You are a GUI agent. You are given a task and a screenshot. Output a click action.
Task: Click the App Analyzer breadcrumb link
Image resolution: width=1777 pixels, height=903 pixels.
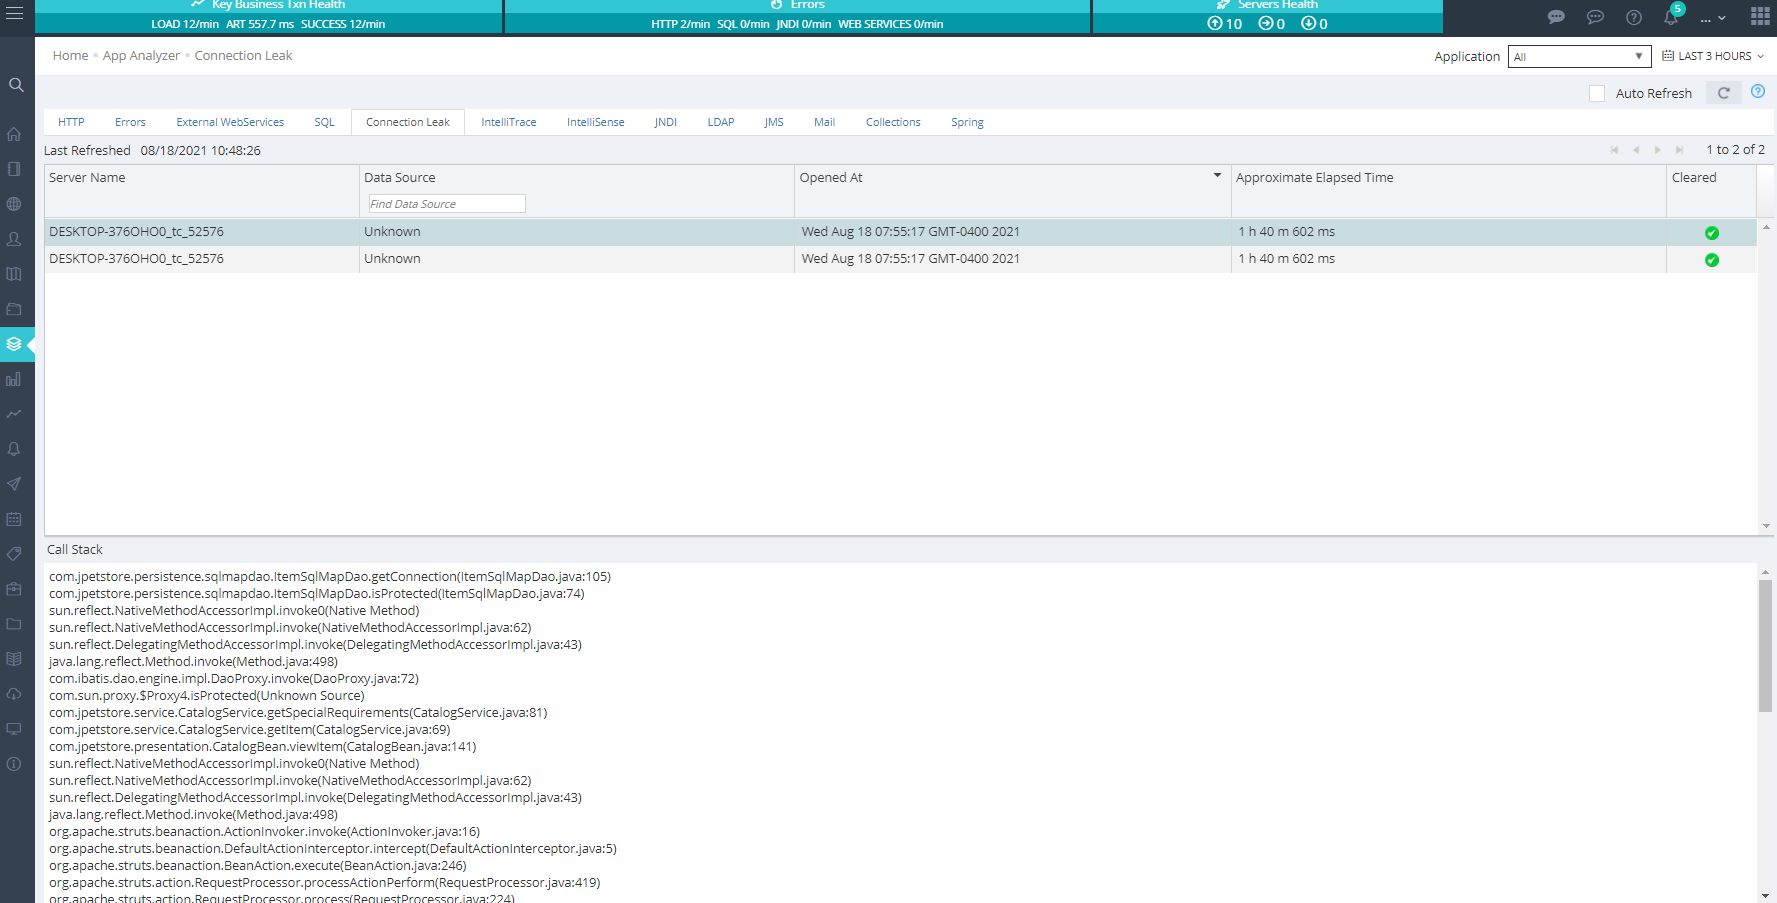pos(141,56)
